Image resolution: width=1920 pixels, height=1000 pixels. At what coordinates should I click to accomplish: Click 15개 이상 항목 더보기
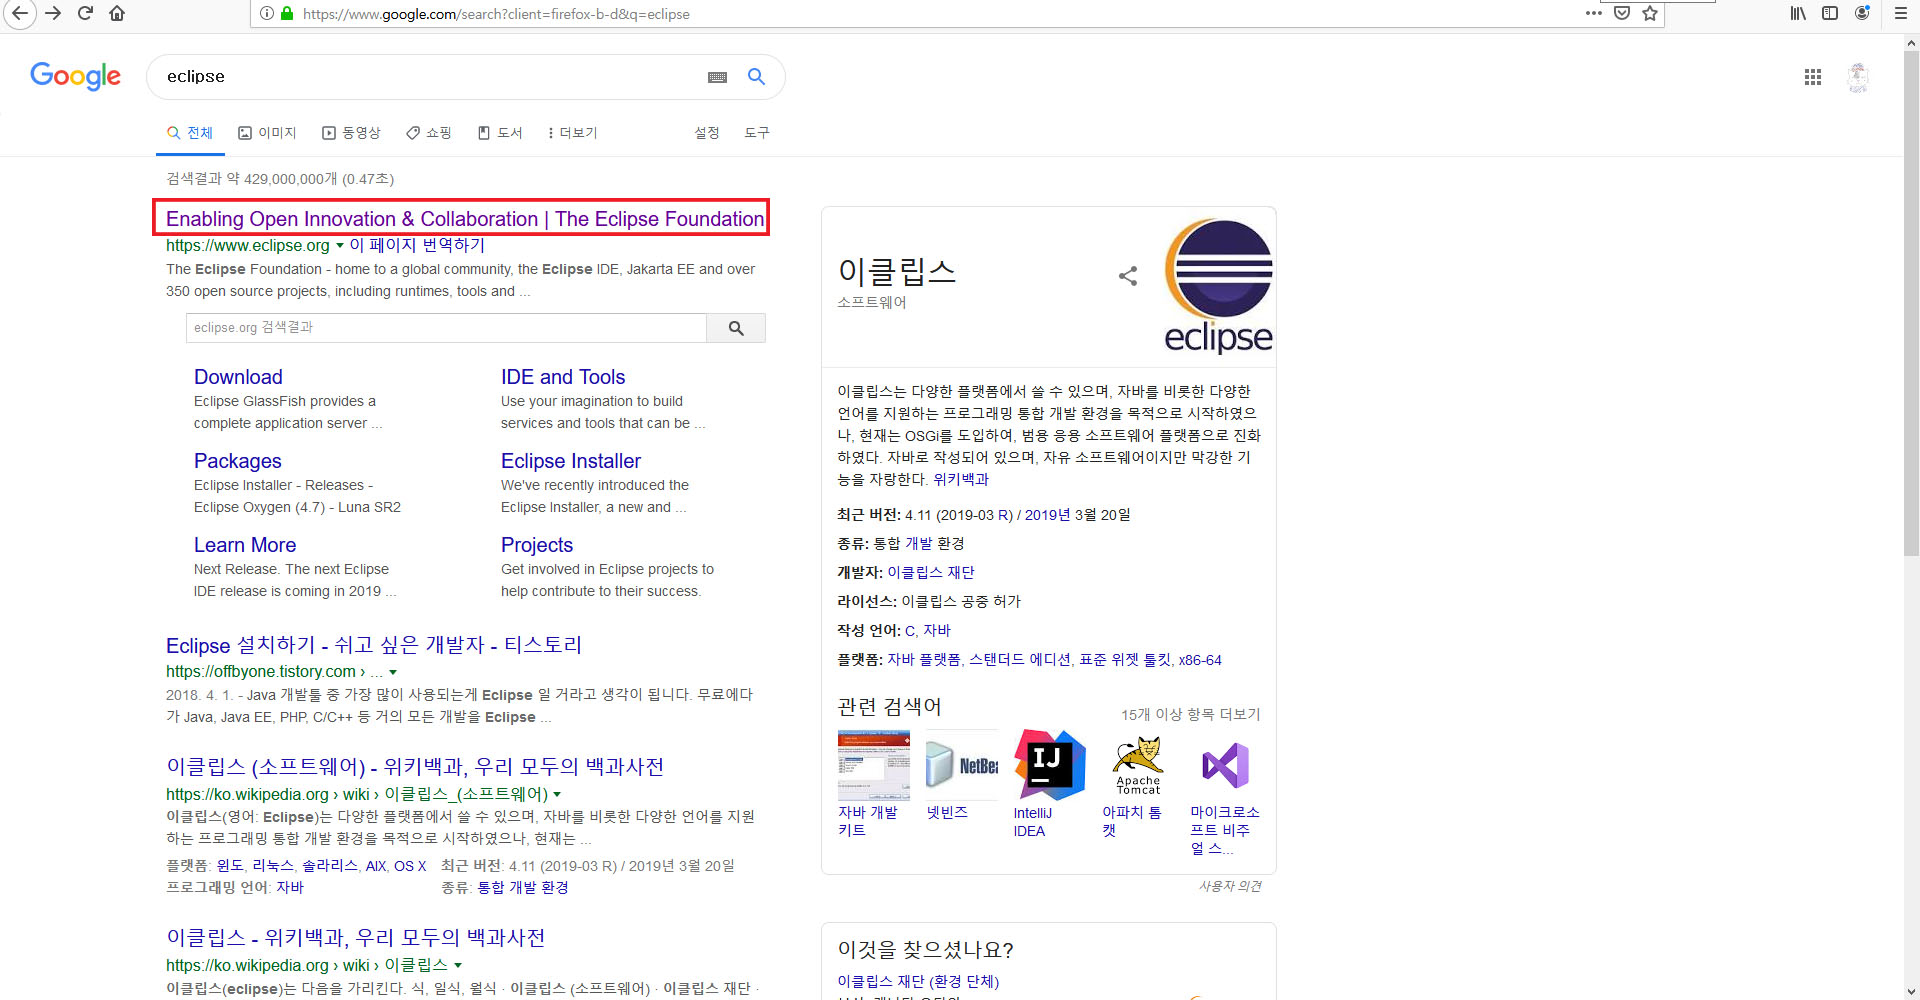[x=1191, y=715]
